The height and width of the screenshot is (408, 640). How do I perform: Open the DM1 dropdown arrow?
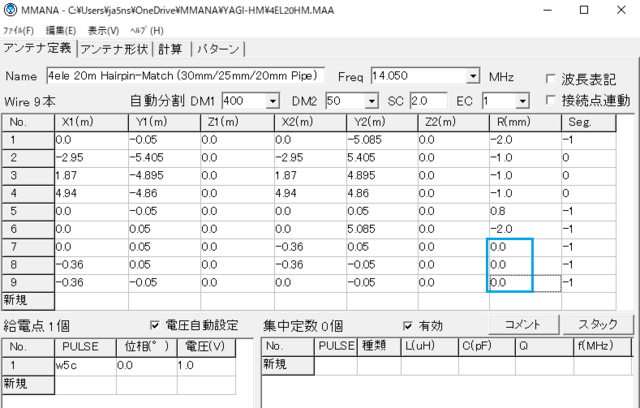[x=272, y=101]
